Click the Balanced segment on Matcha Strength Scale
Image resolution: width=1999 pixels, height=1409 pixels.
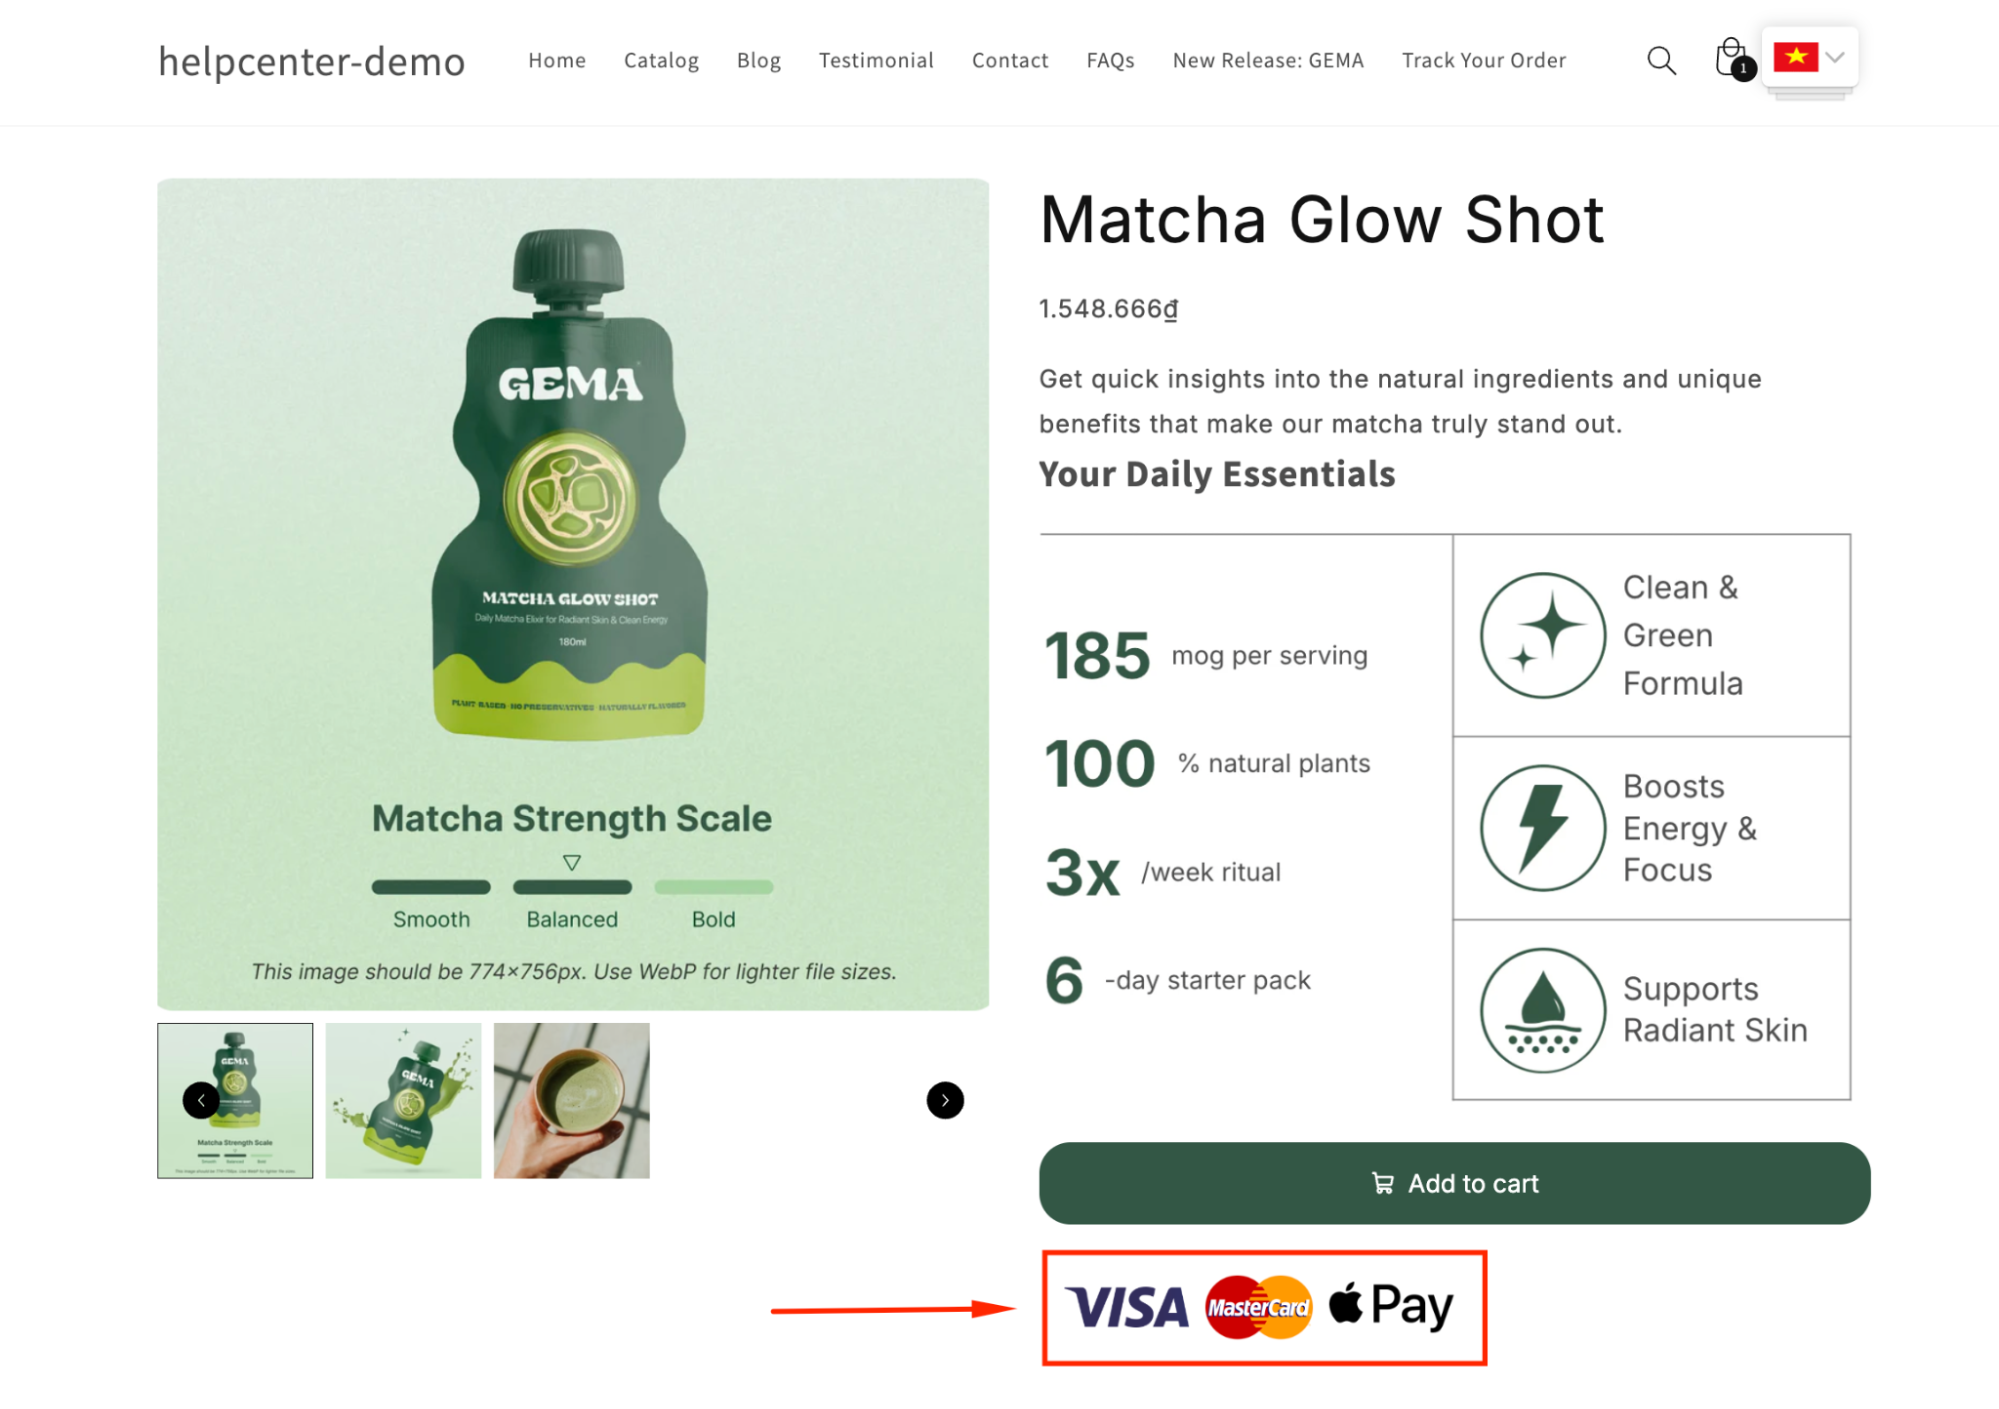point(571,886)
